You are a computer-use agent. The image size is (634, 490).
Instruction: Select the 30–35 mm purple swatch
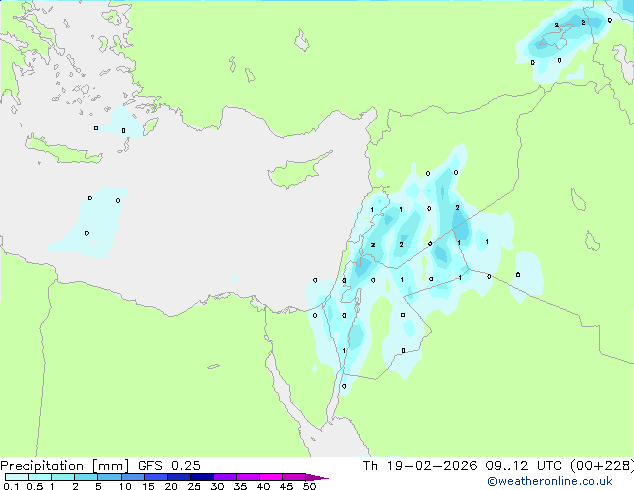224,477
